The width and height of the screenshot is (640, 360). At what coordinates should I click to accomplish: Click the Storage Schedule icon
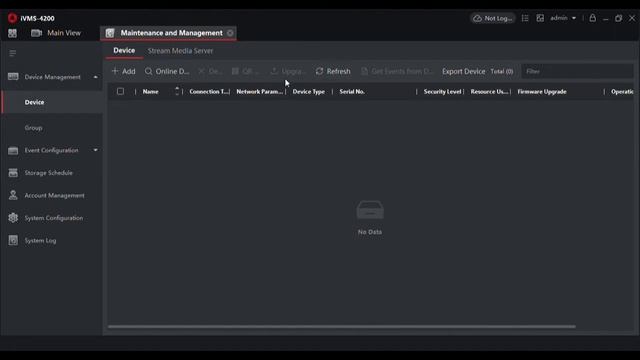[x=13, y=173]
